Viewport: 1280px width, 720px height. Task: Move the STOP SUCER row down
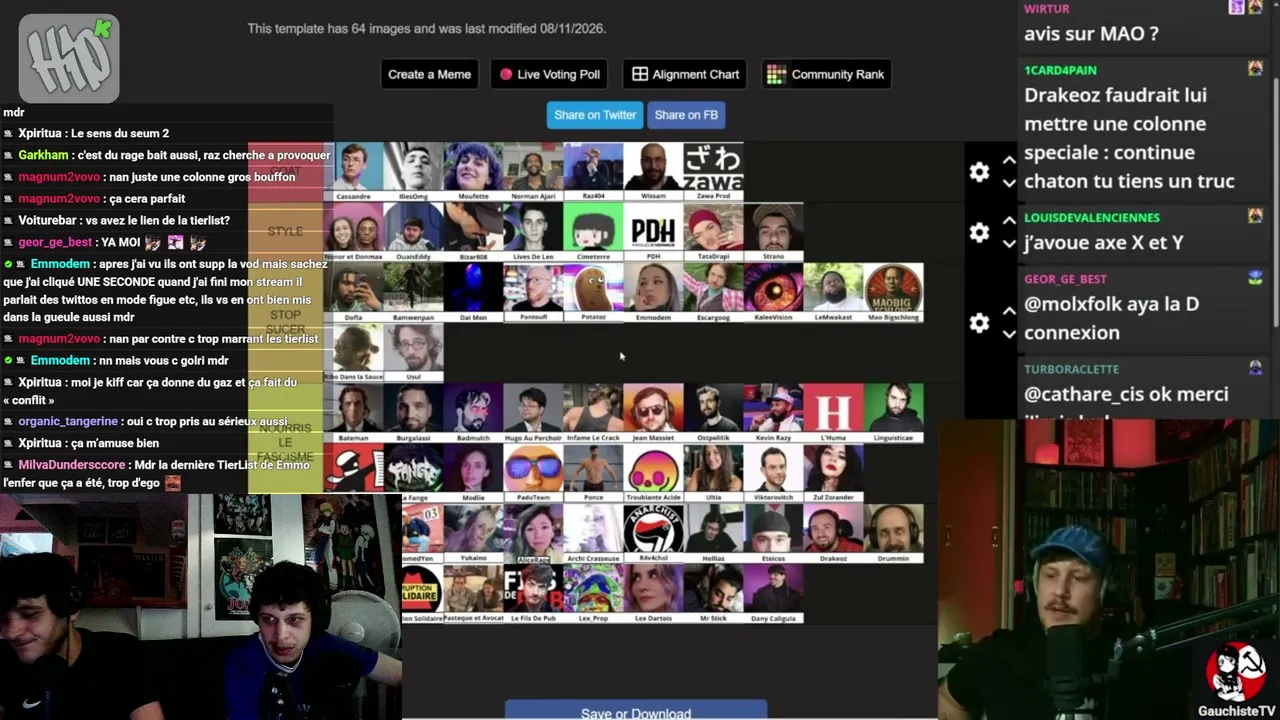coord(1009,334)
